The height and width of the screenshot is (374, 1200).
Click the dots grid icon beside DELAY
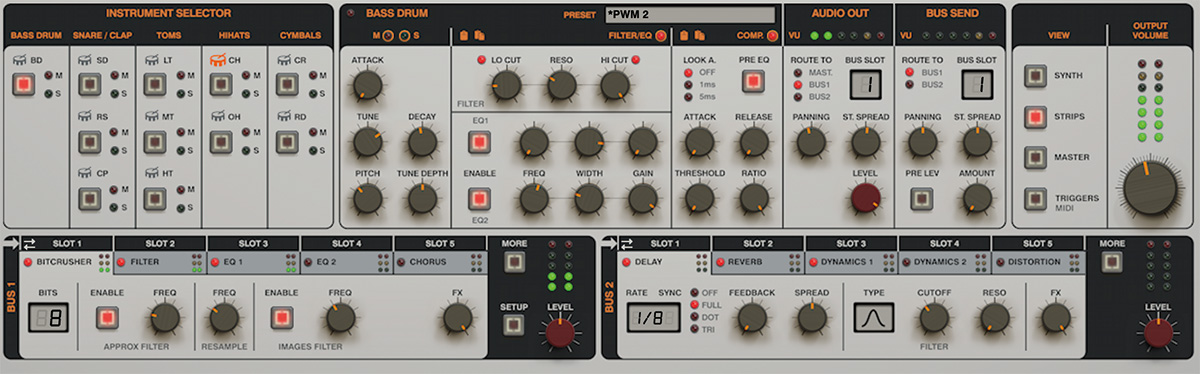(x=702, y=263)
